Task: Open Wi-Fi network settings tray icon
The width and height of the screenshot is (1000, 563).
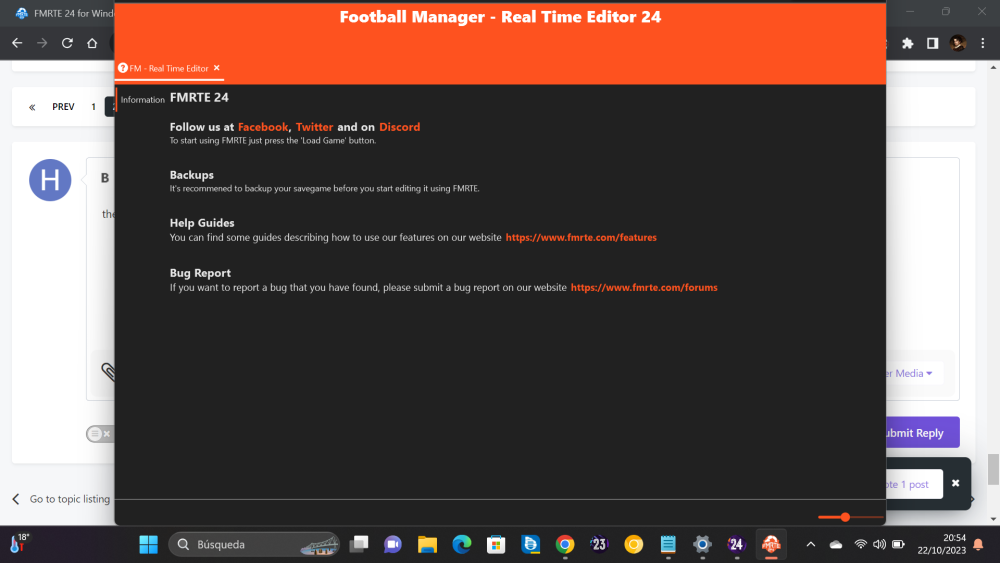Action: (860, 545)
